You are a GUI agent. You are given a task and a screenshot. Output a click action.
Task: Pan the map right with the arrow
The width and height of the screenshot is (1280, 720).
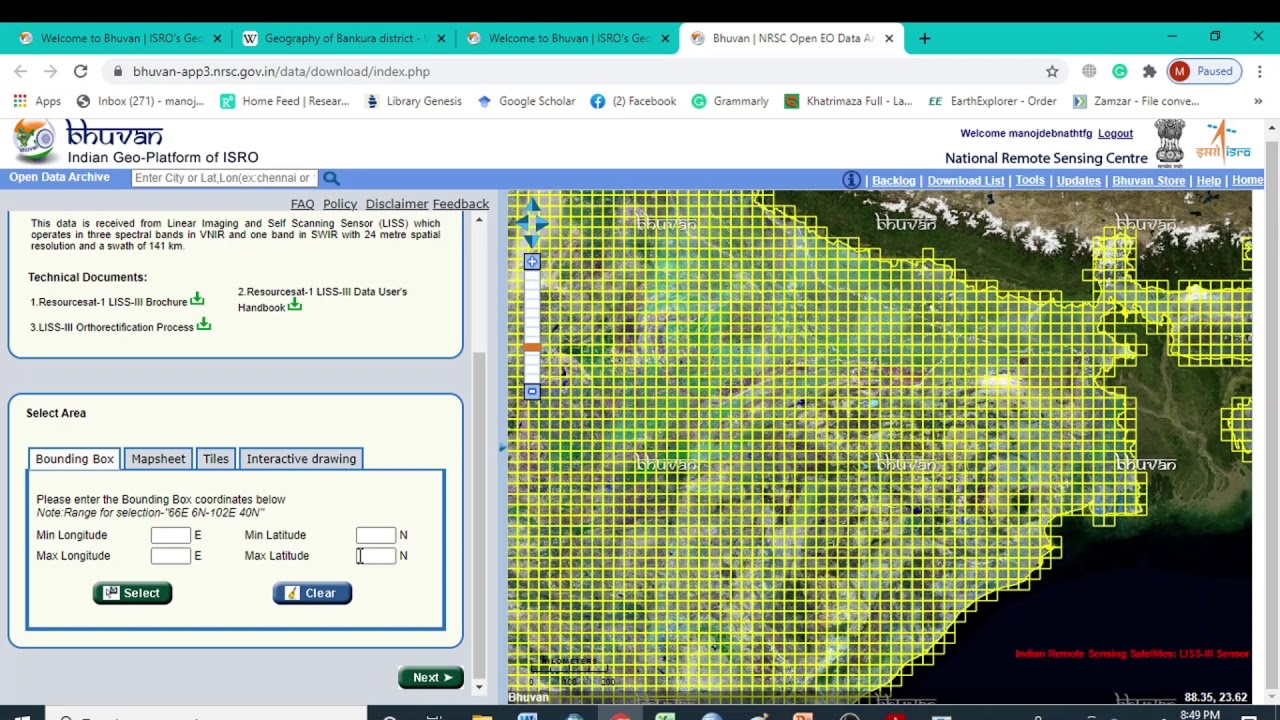tap(544, 222)
